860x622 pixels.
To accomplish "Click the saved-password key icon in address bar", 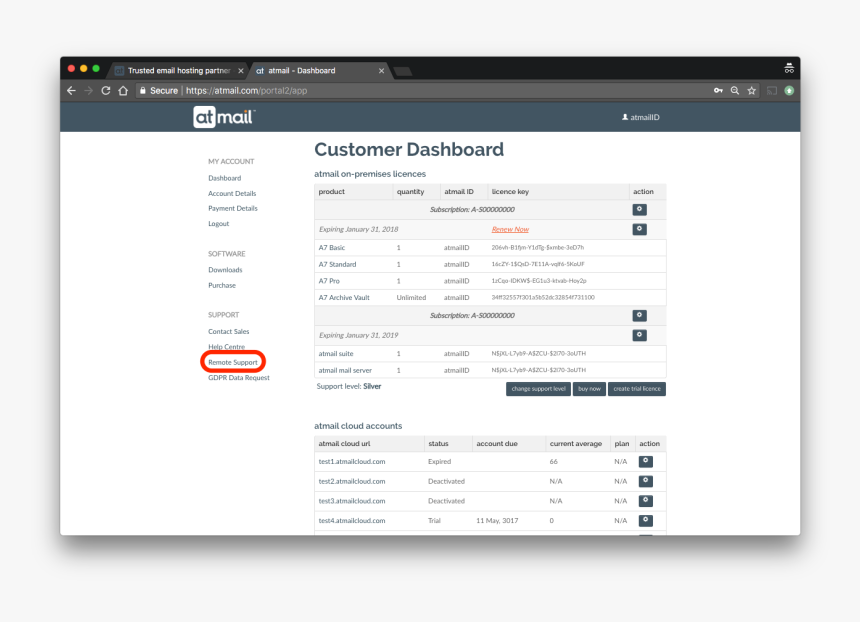I will coord(718,90).
